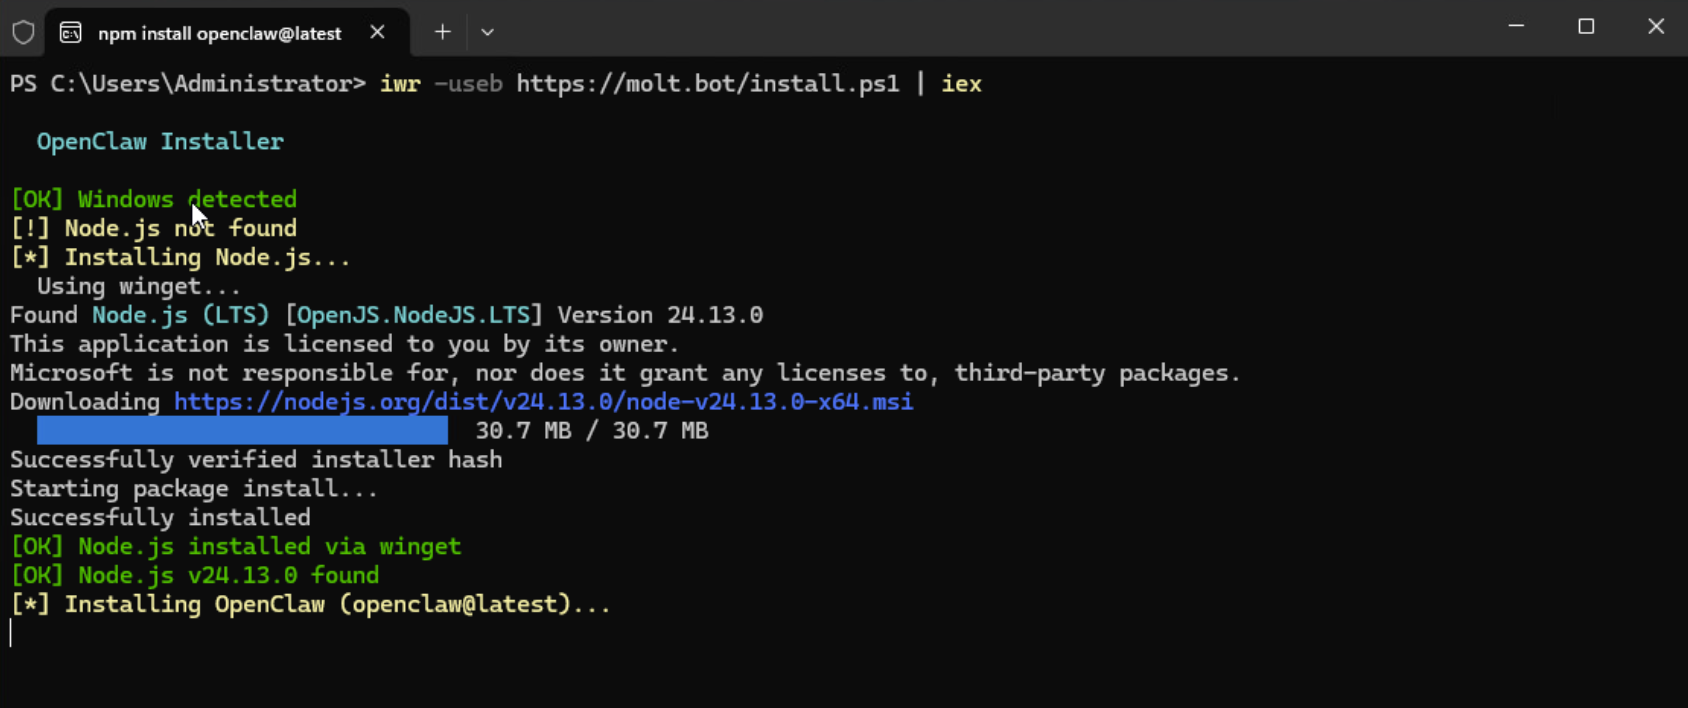
Task: Maximize the terminal window
Action: tap(1586, 27)
